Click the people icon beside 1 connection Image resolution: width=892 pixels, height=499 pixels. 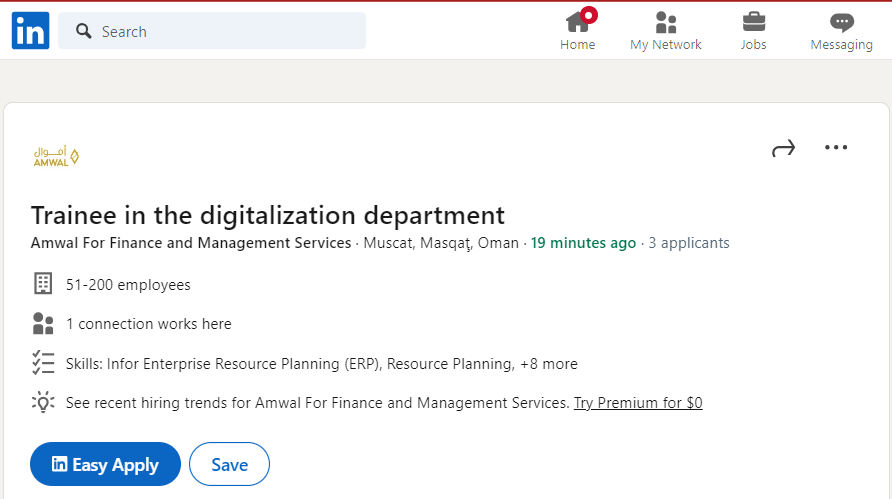pyautogui.click(x=43, y=323)
